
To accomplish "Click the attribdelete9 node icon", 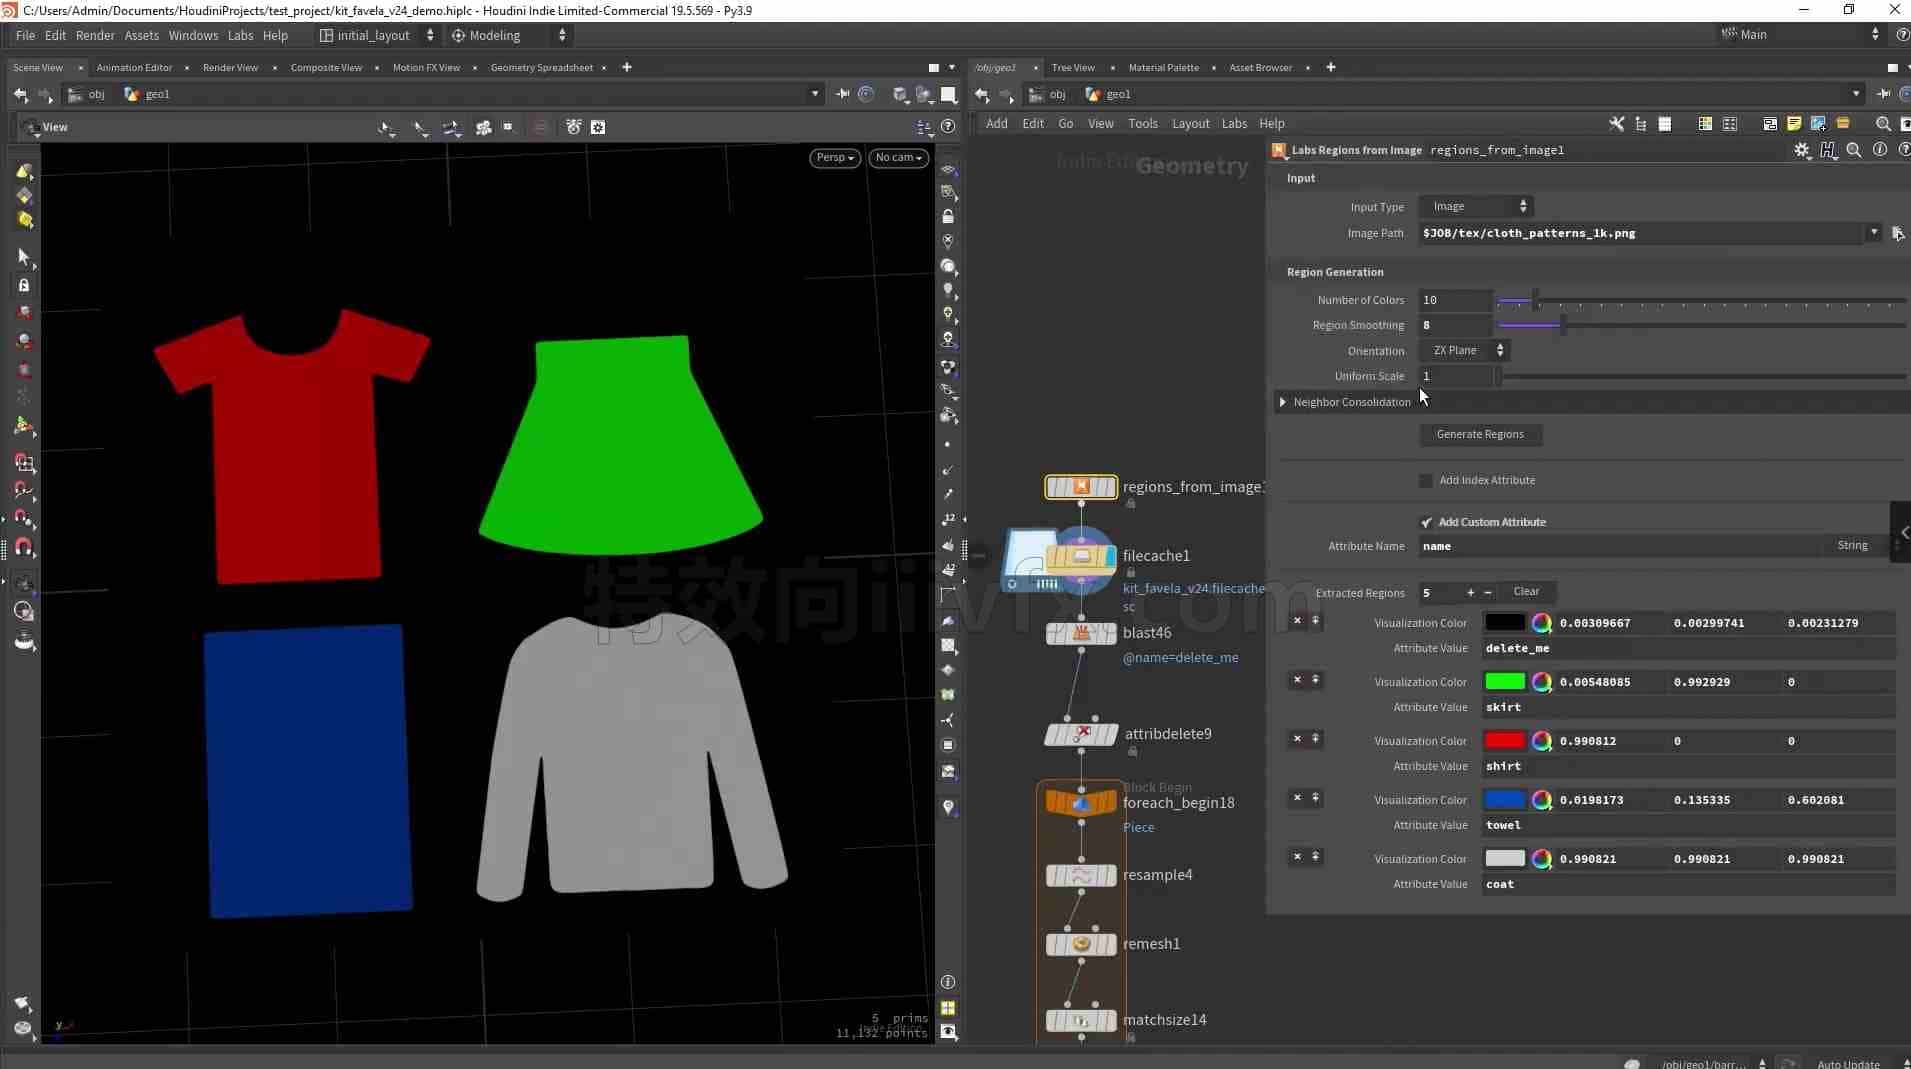I will (1081, 735).
